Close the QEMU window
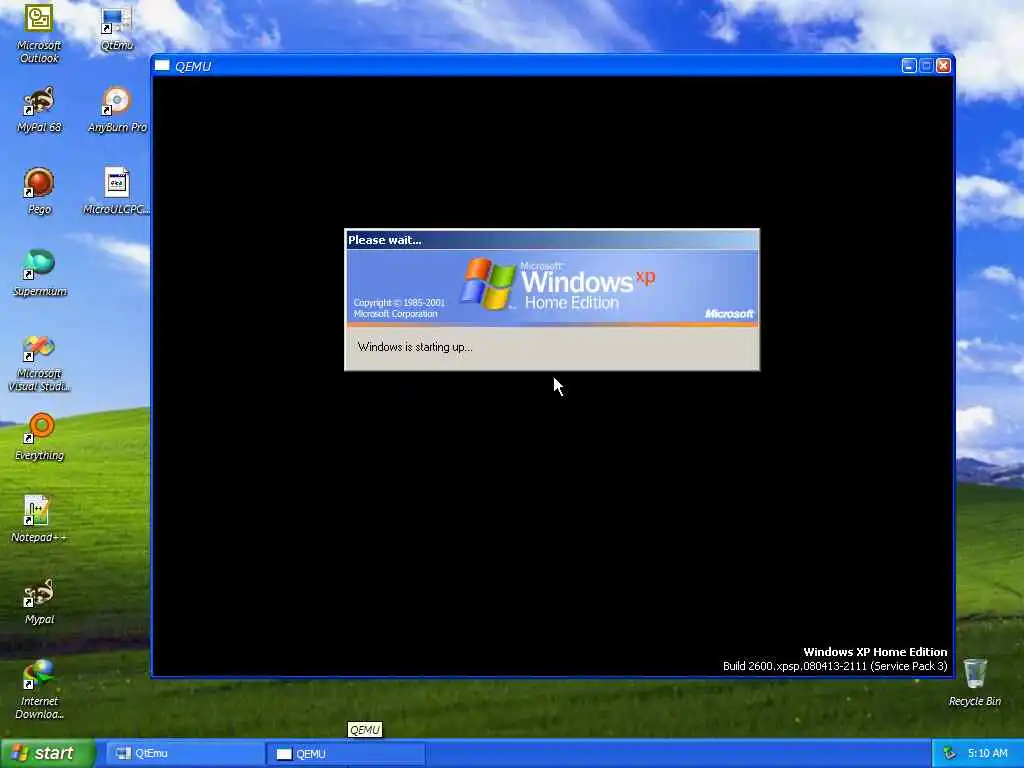 943,65
